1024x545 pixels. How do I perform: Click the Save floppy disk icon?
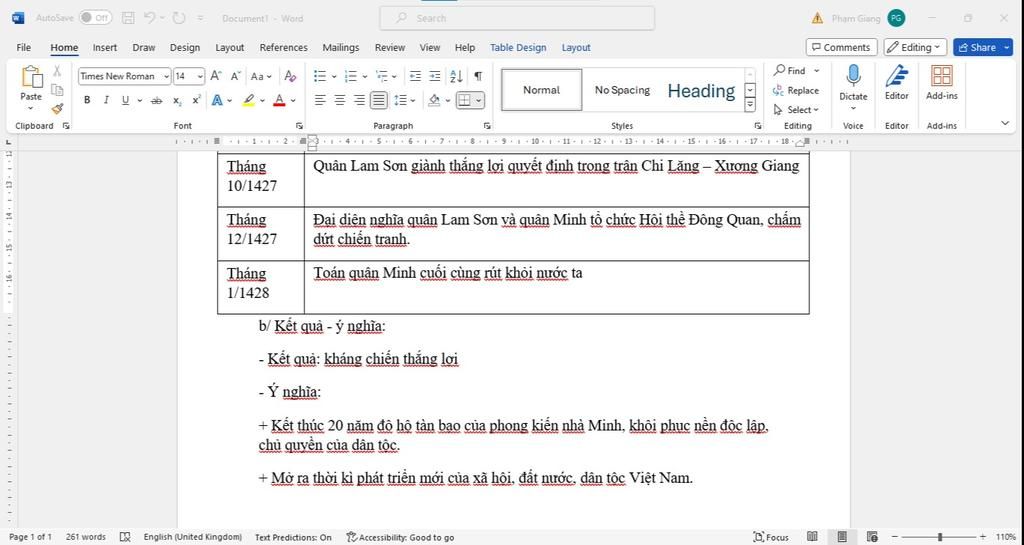(129, 18)
